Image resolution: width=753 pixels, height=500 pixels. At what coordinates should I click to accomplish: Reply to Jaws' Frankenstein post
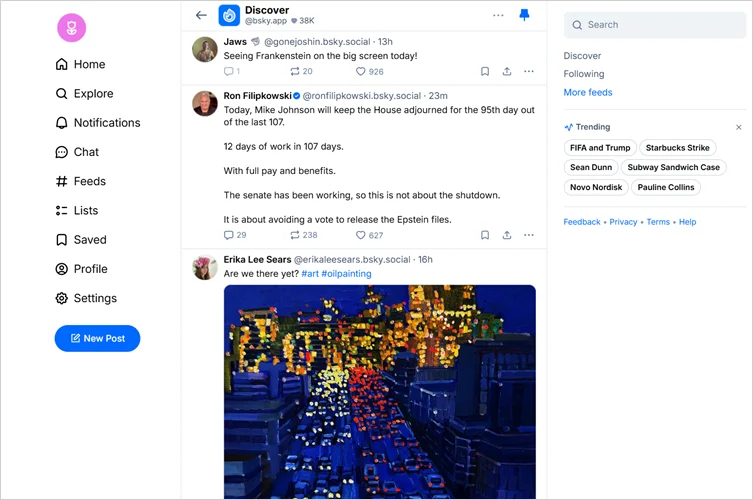click(x=231, y=72)
